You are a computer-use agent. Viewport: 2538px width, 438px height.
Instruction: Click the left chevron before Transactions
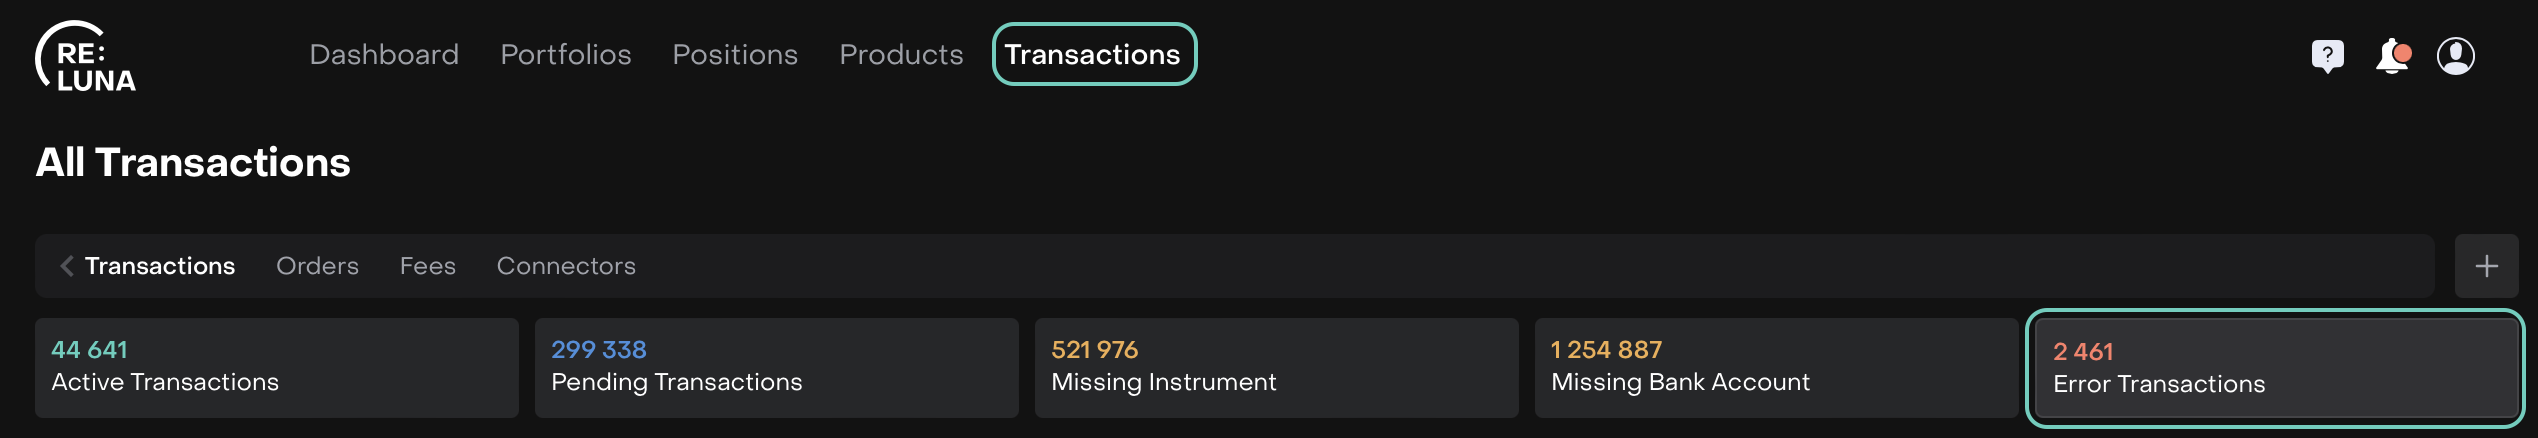[x=66, y=266]
